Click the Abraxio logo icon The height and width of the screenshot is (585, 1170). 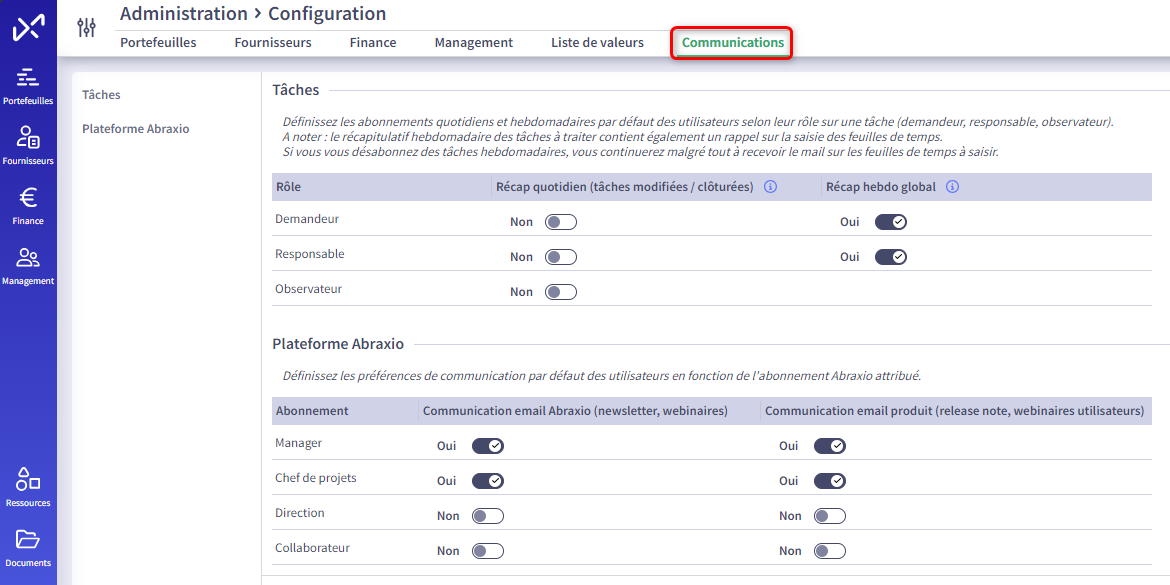28,28
